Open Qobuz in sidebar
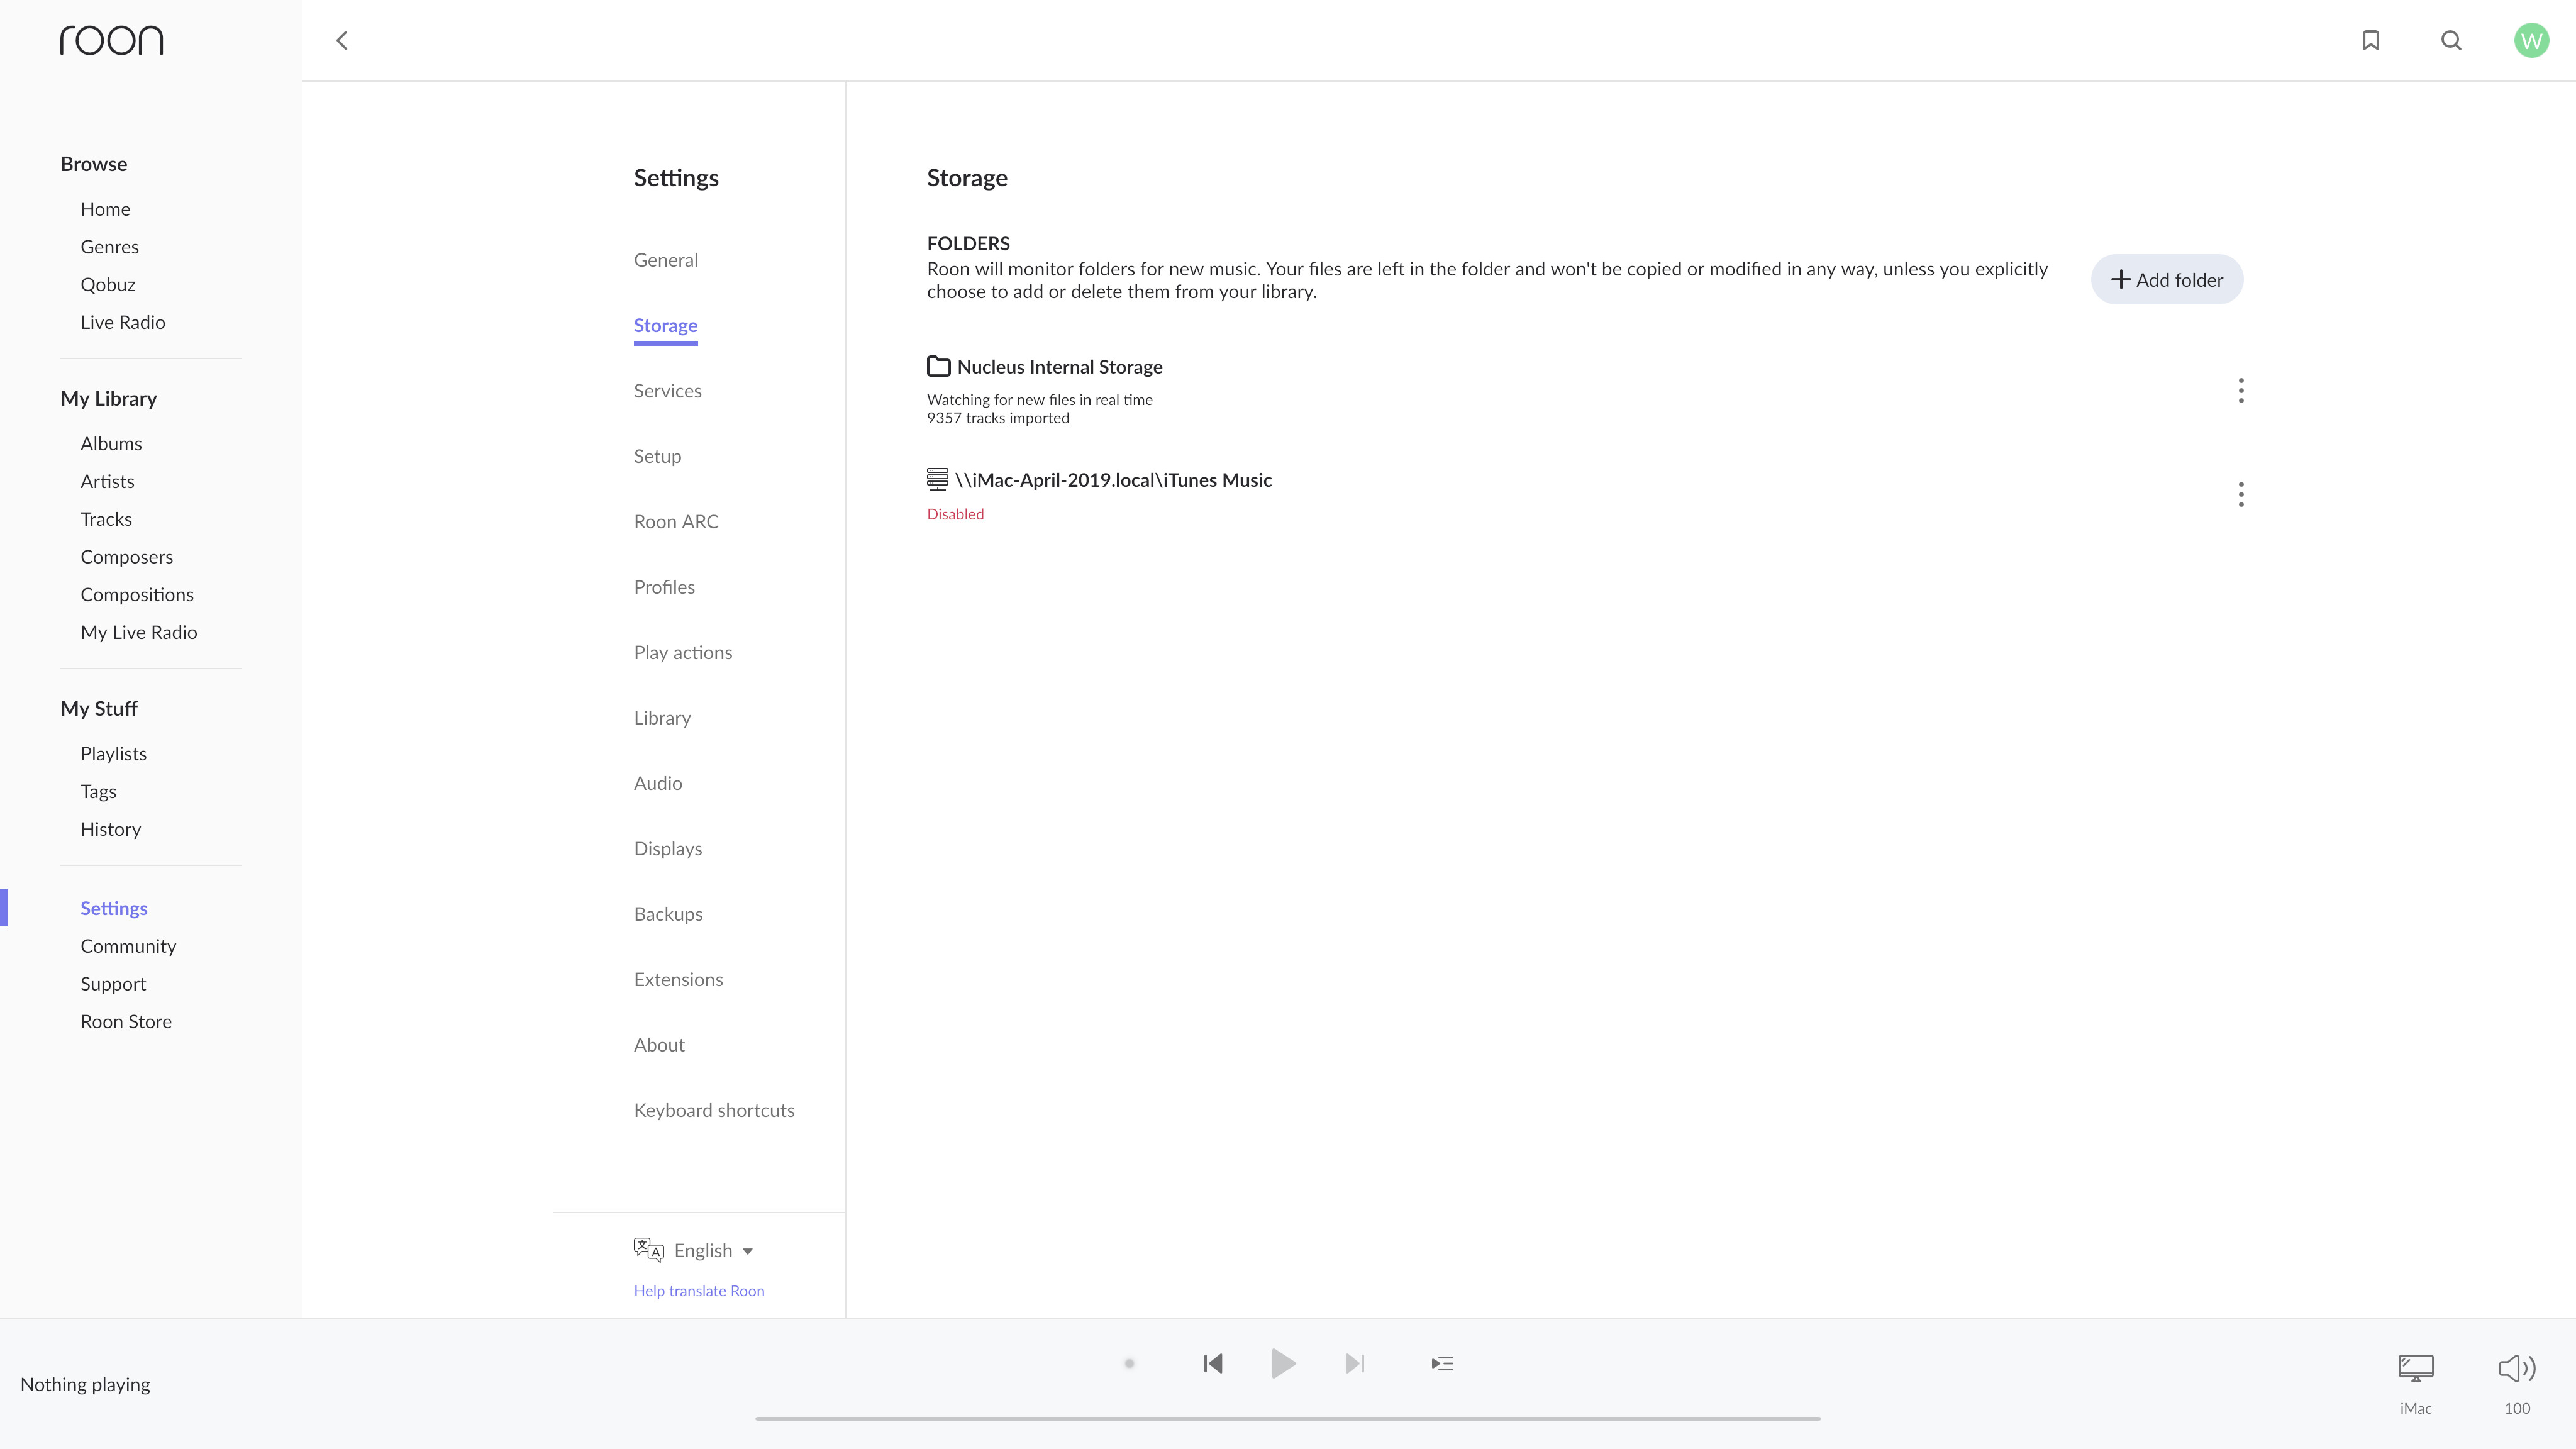This screenshot has width=2576, height=1449. point(108,284)
